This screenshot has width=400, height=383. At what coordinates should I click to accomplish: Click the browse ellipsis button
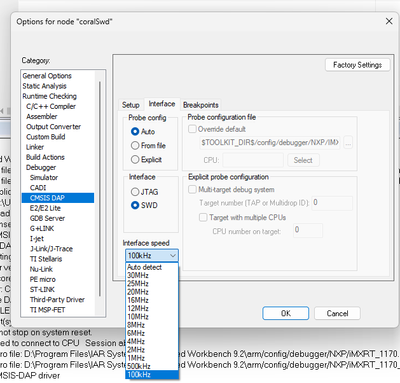click(348, 143)
